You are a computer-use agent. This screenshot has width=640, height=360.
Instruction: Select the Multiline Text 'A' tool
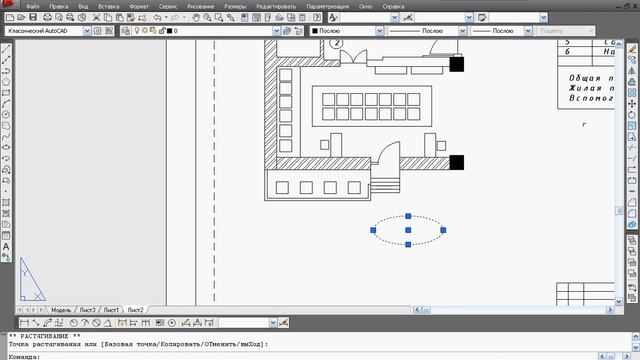(x=6, y=247)
